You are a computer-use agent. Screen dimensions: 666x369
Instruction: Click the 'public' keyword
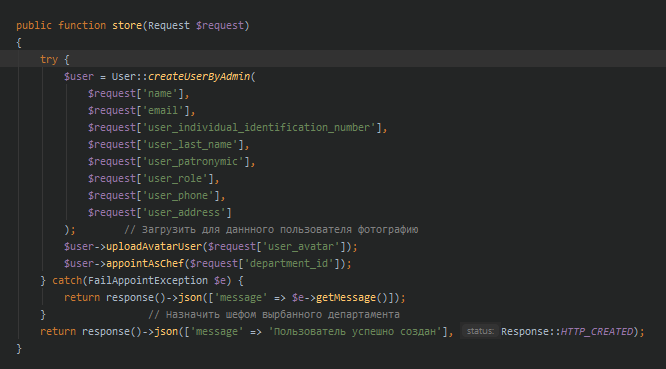coord(34,25)
